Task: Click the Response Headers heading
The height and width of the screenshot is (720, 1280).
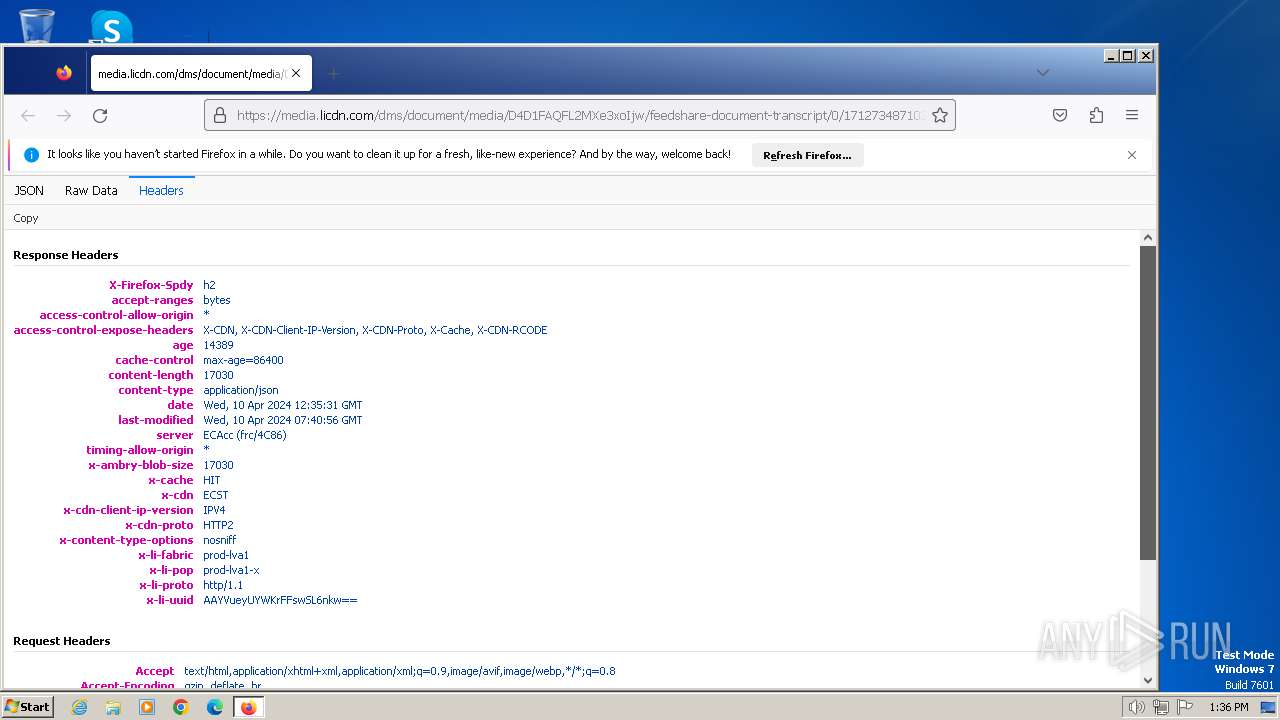Action: [66, 255]
